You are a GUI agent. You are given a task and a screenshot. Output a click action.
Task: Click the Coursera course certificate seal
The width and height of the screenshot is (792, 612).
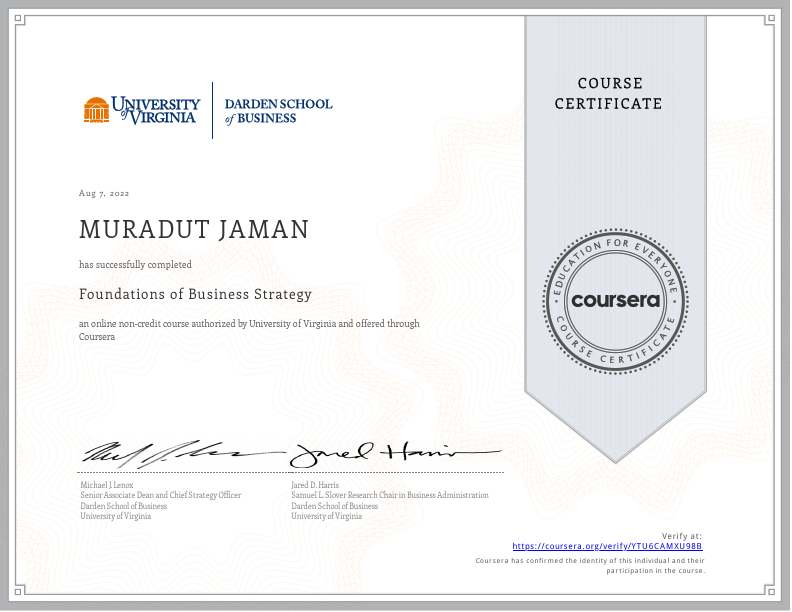click(x=615, y=301)
